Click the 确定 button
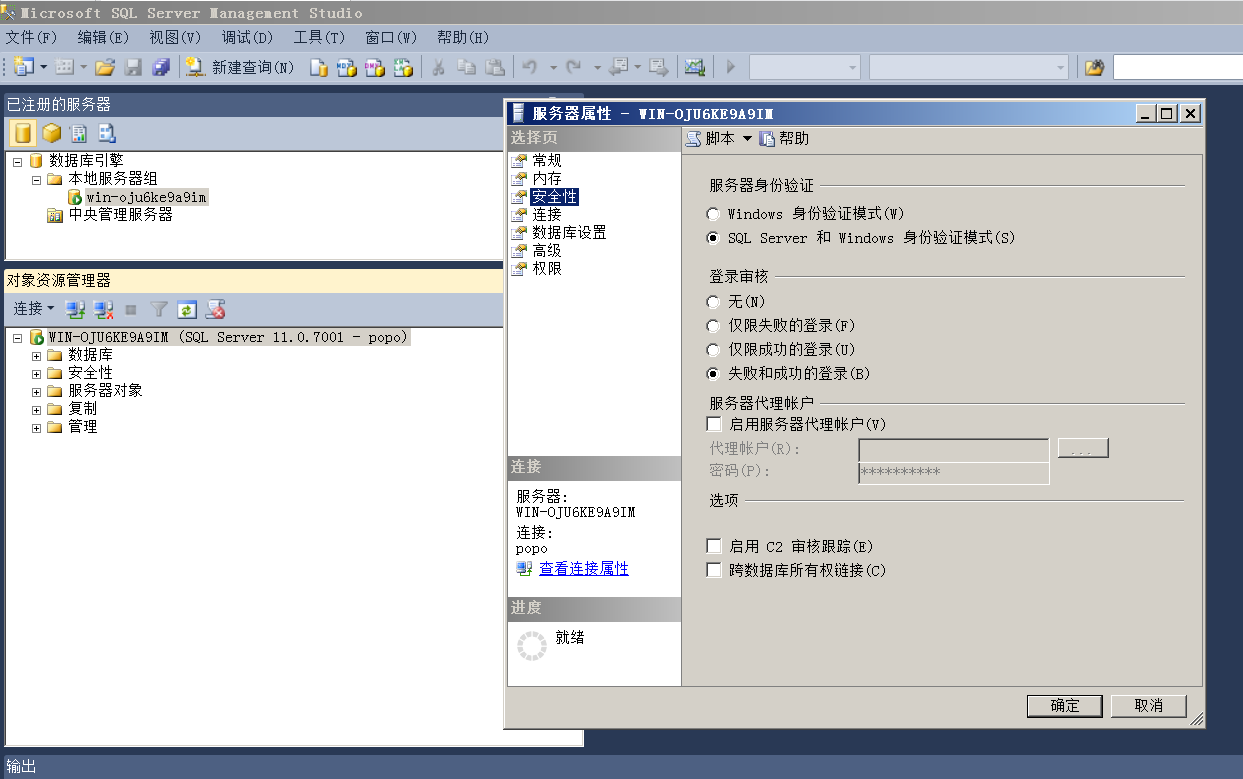 tap(1065, 706)
